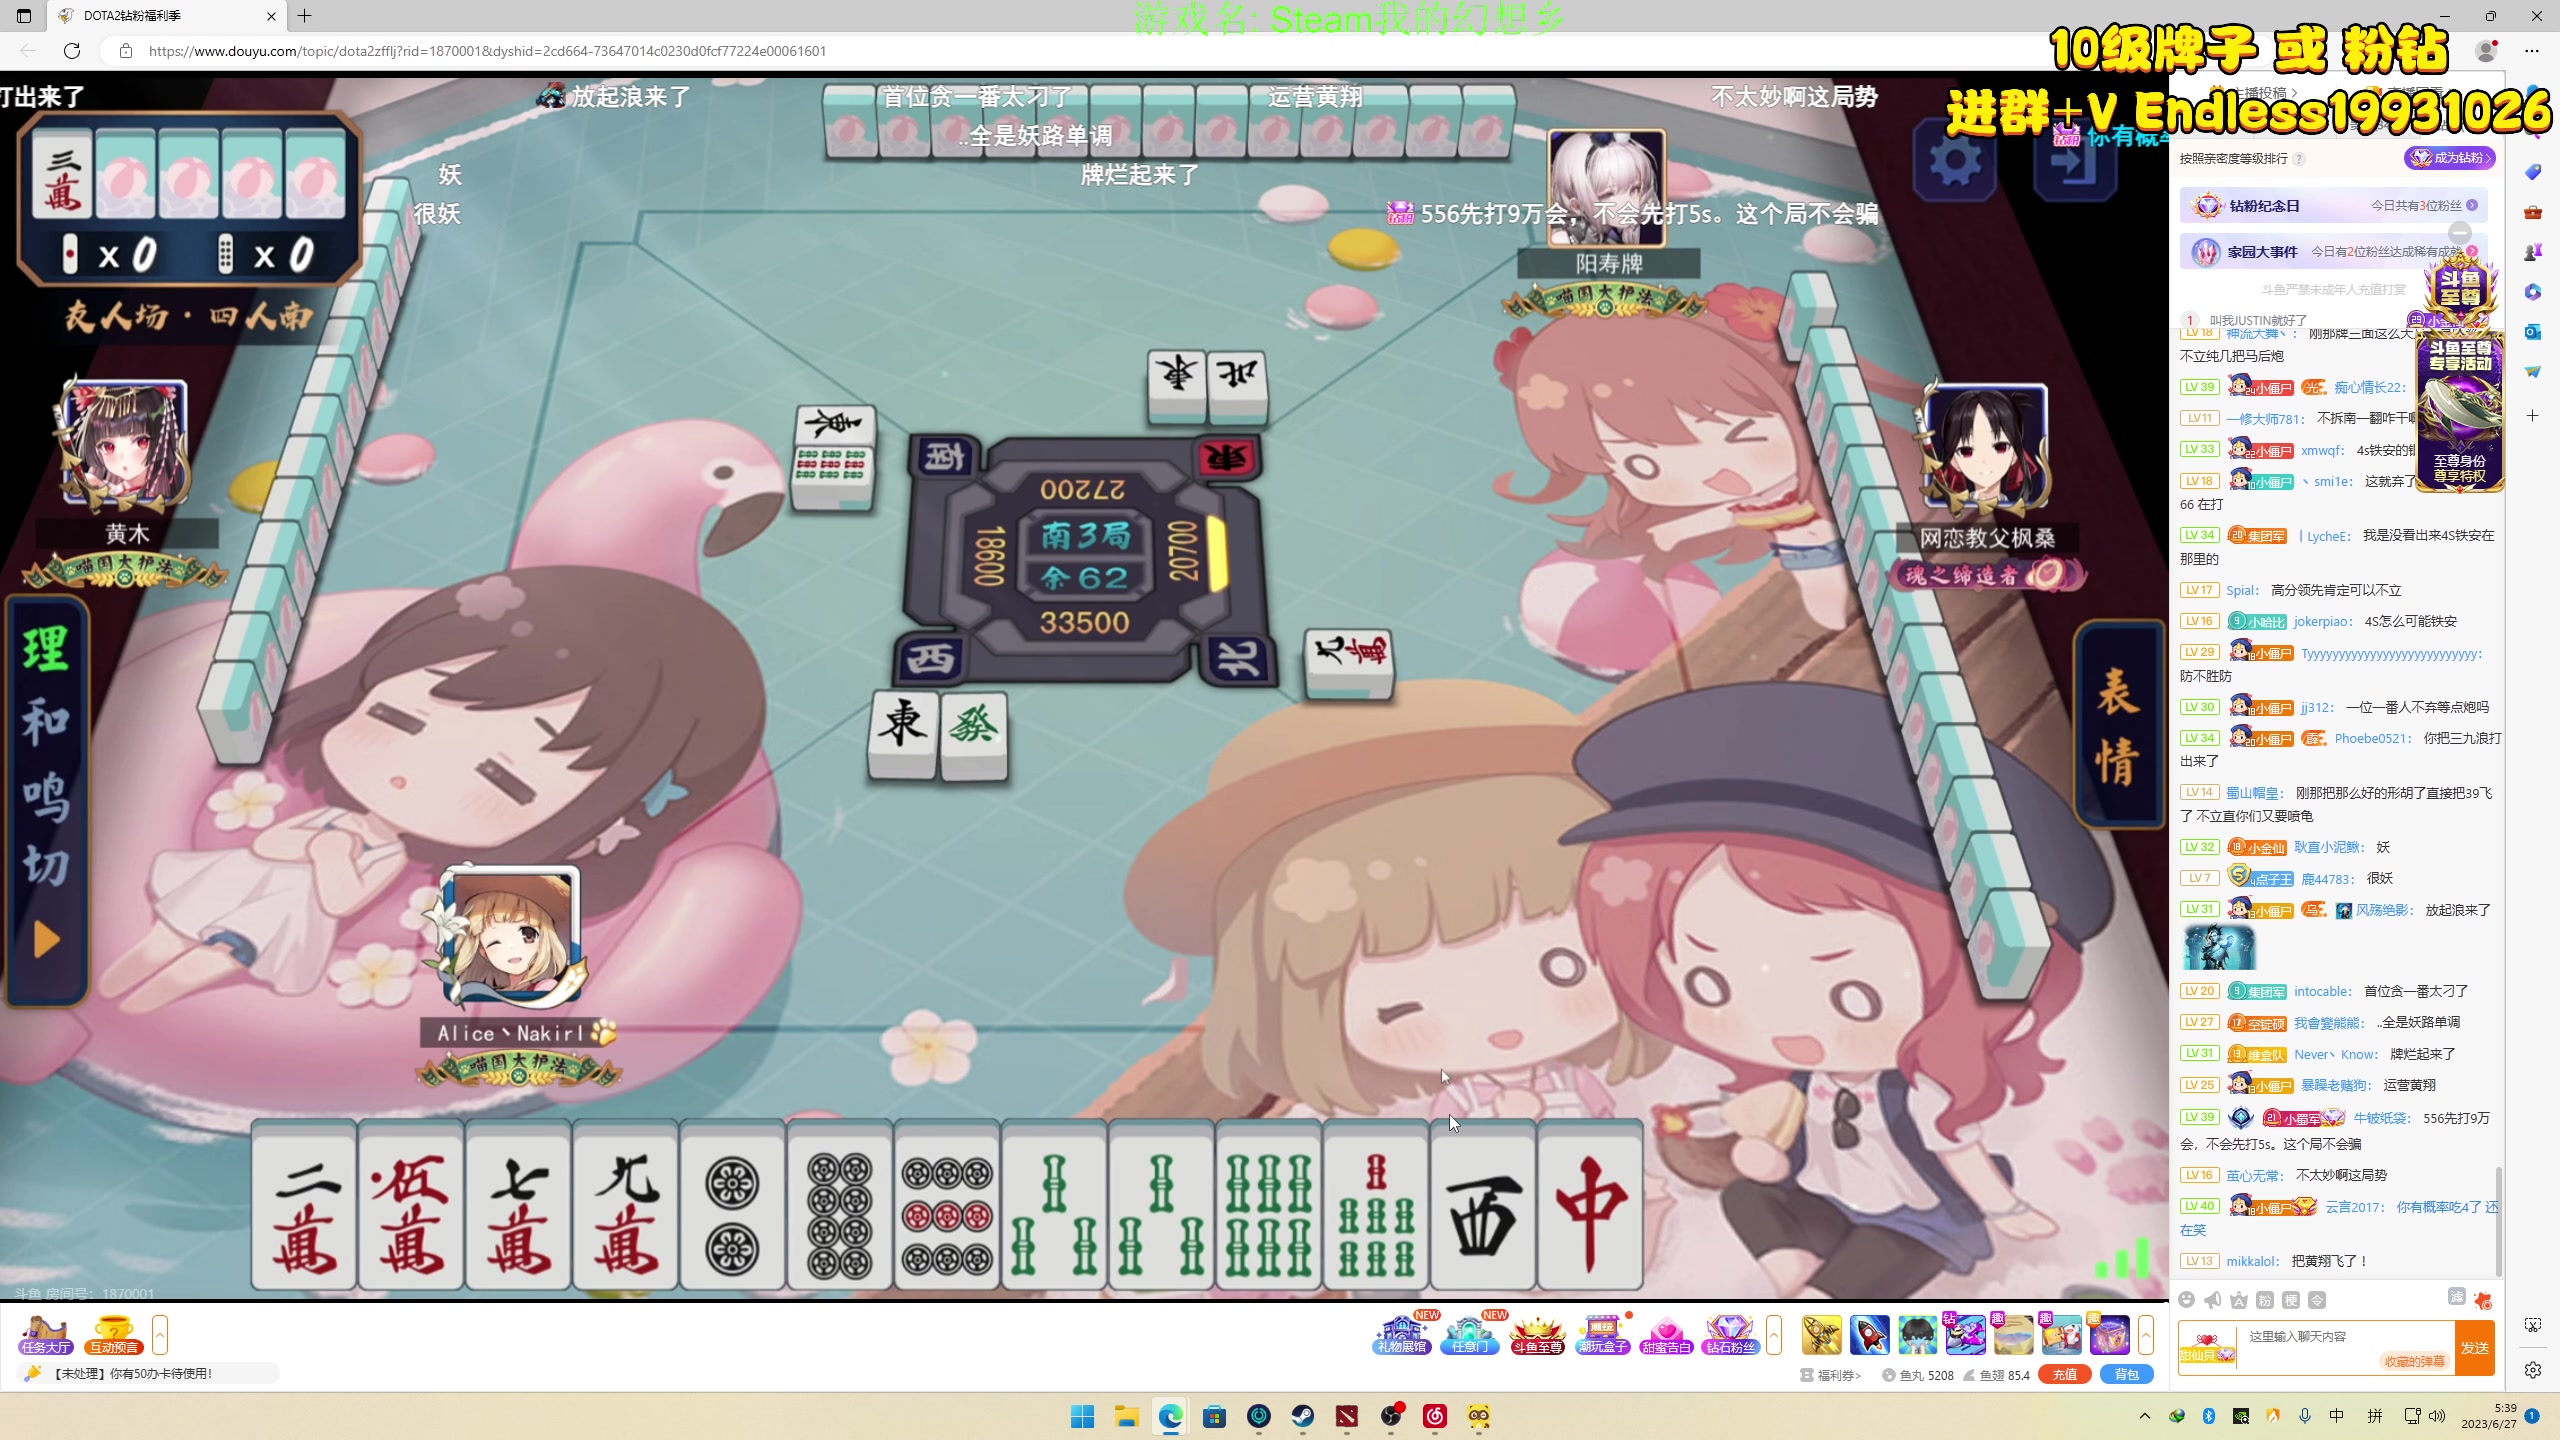
Task: Toggle the 滤 danmaku filter button
Action: tap(2456, 1297)
